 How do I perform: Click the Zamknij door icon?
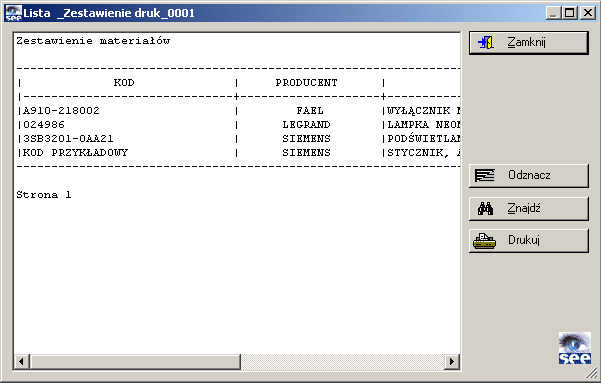pyautogui.click(x=486, y=42)
